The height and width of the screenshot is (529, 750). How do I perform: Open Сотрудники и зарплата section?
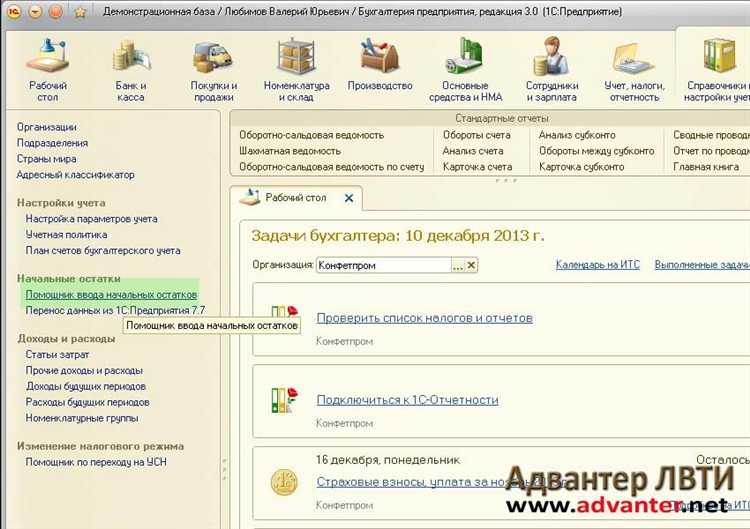point(551,60)
